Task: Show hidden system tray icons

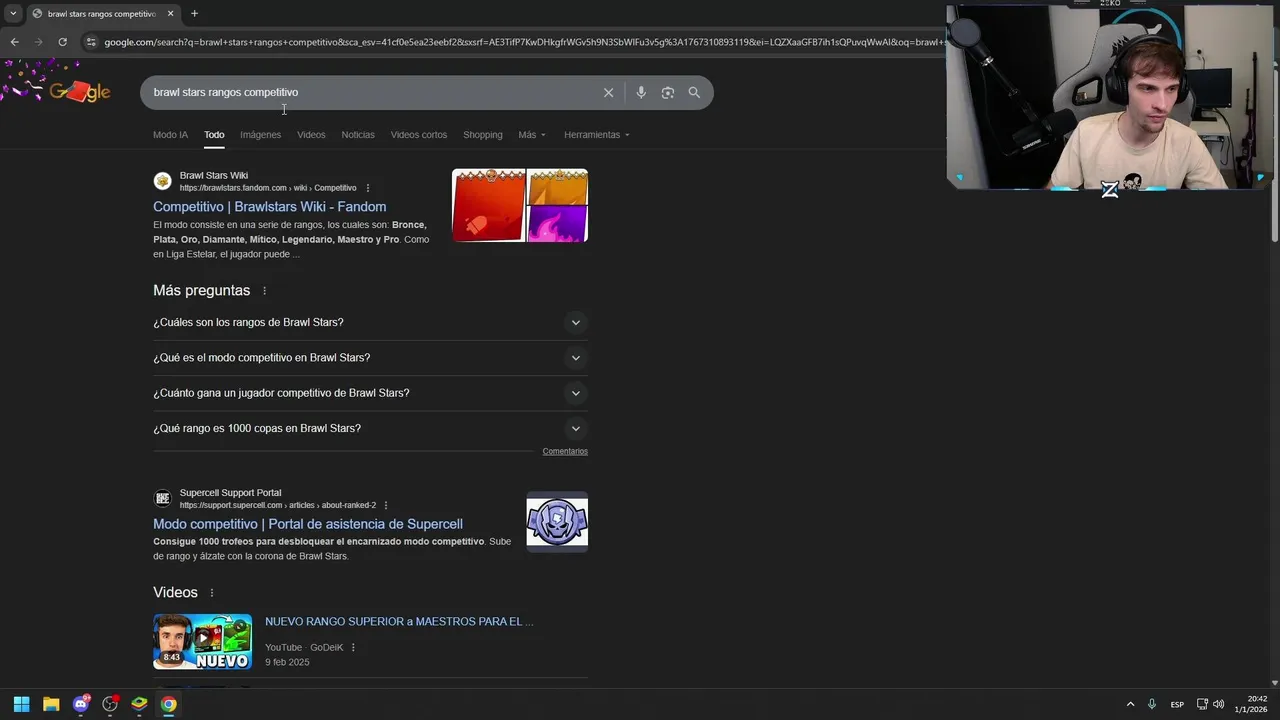Action: tap(1131, 704)
